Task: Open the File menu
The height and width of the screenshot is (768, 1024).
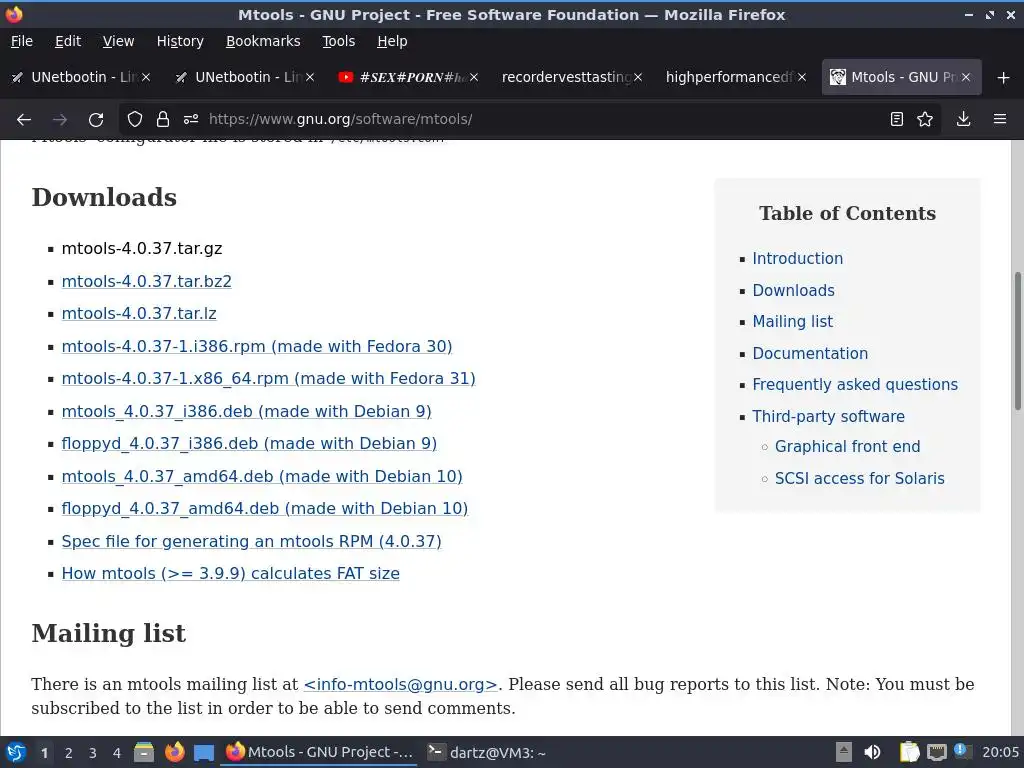Action: [x=22, y=41]
